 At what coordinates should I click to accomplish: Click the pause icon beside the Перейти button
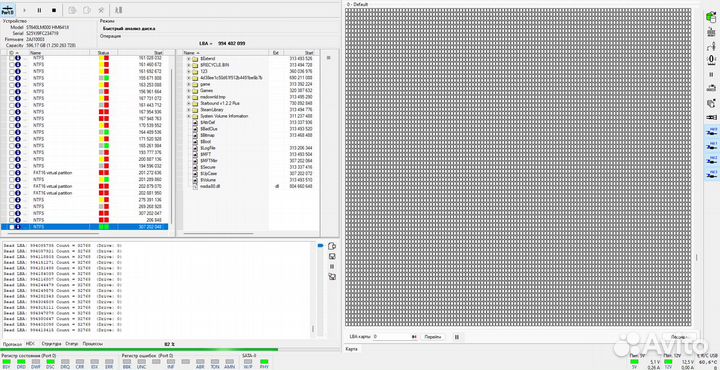click(456, 337)
